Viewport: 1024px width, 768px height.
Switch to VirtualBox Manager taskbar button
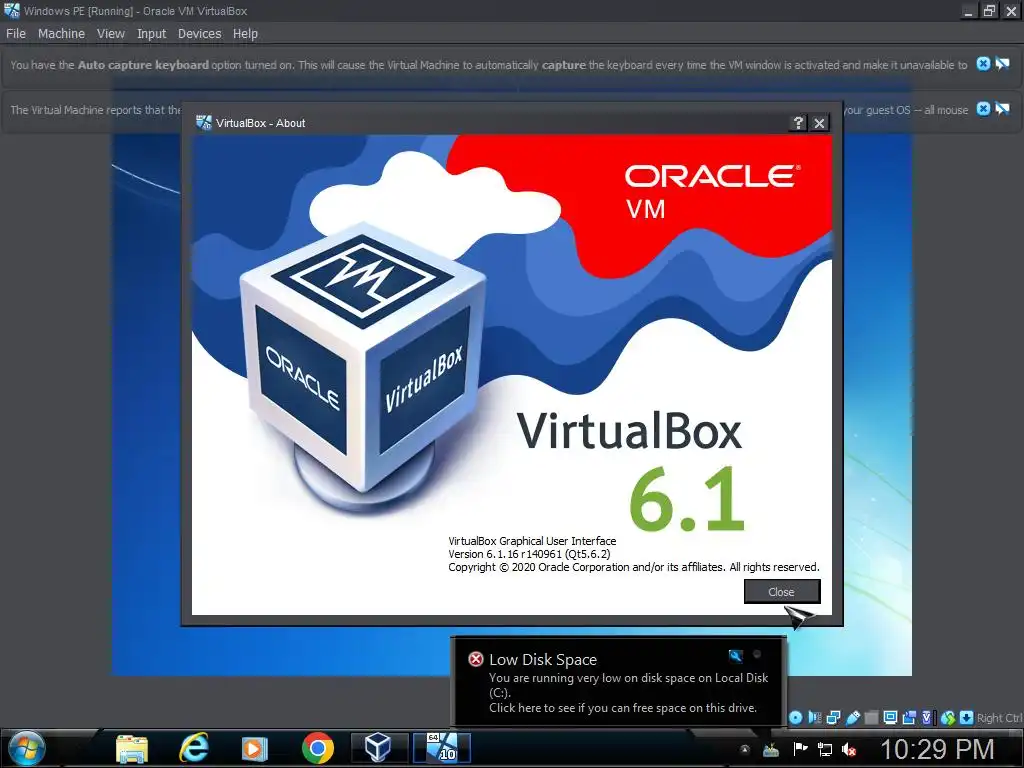coord(379,748)
